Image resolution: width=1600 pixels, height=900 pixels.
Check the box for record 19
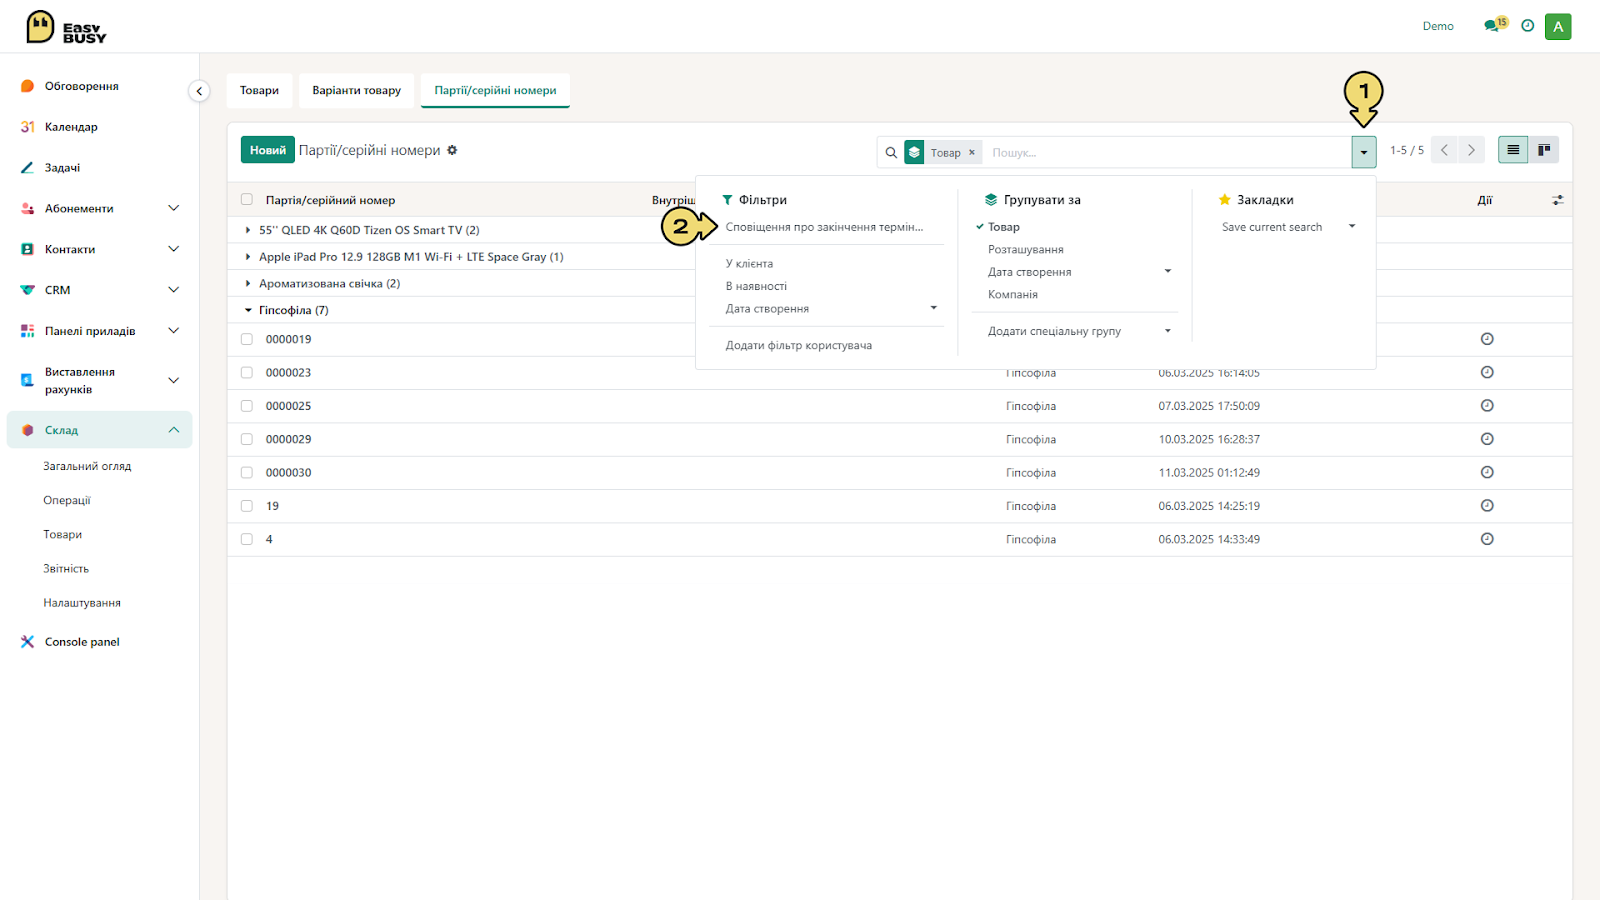(x=247, y=506)
